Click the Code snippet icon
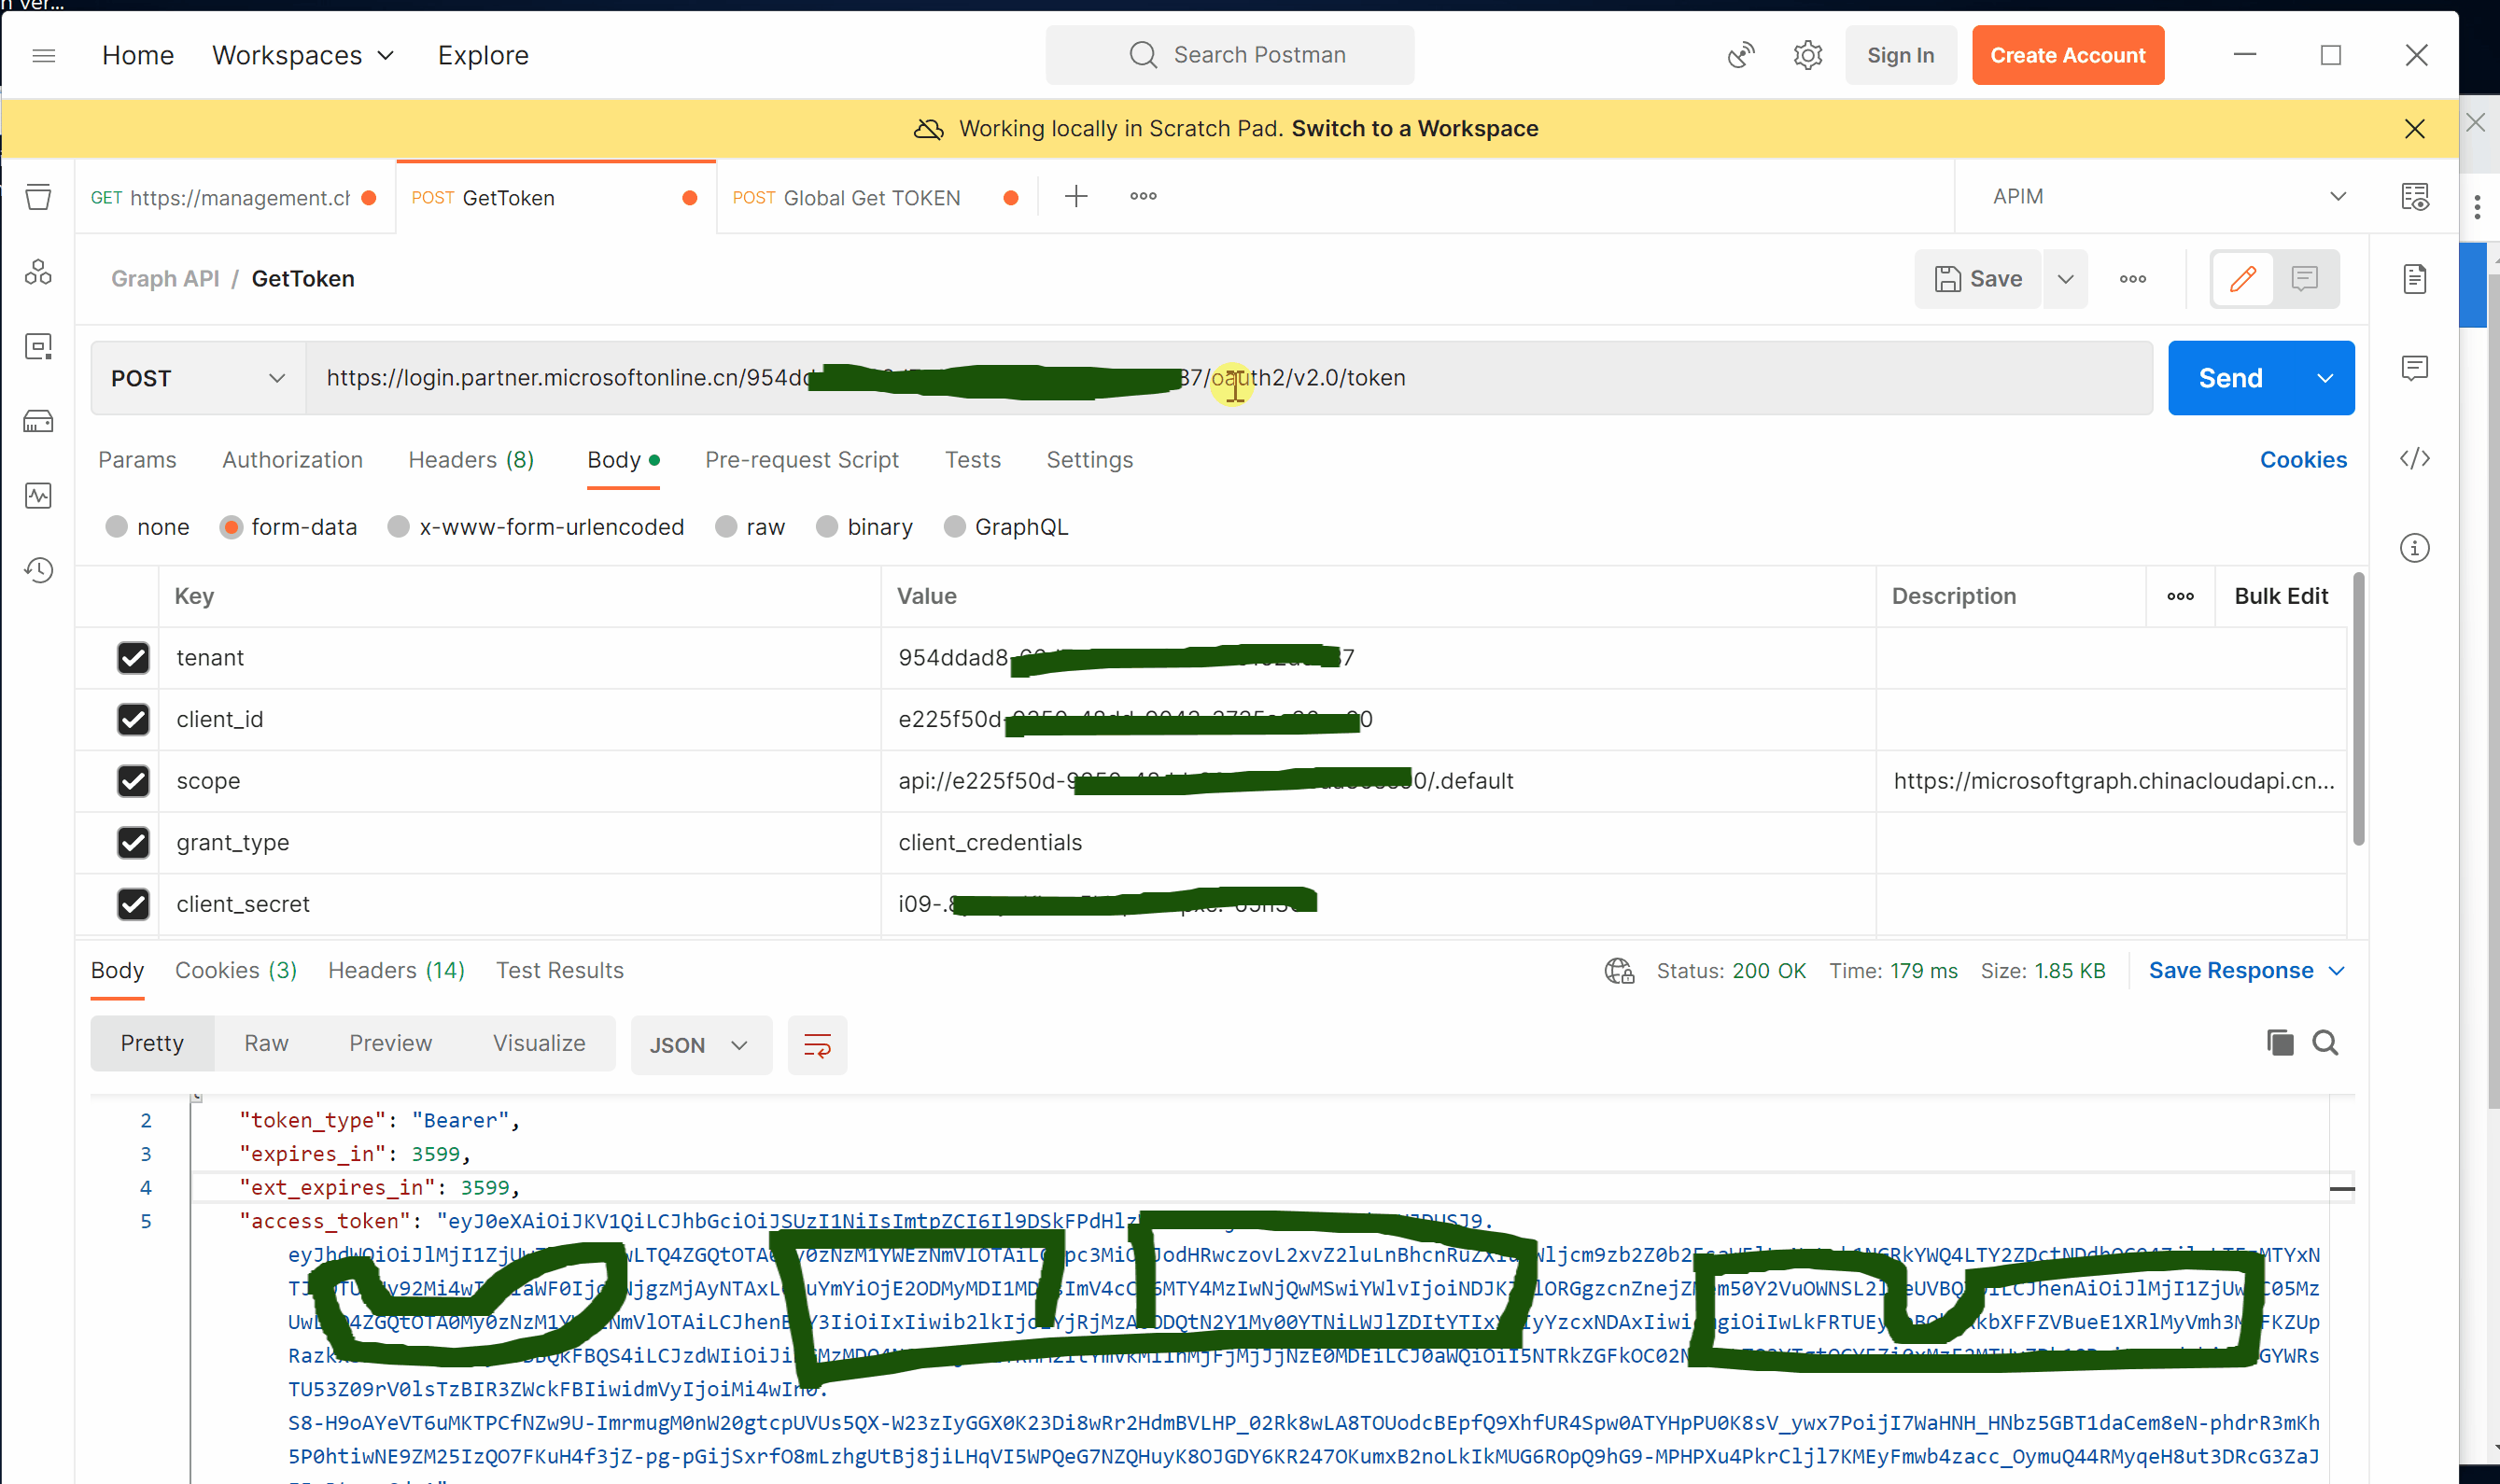This screenshot has width=2500, height=1484. [x=2414, y=459]
